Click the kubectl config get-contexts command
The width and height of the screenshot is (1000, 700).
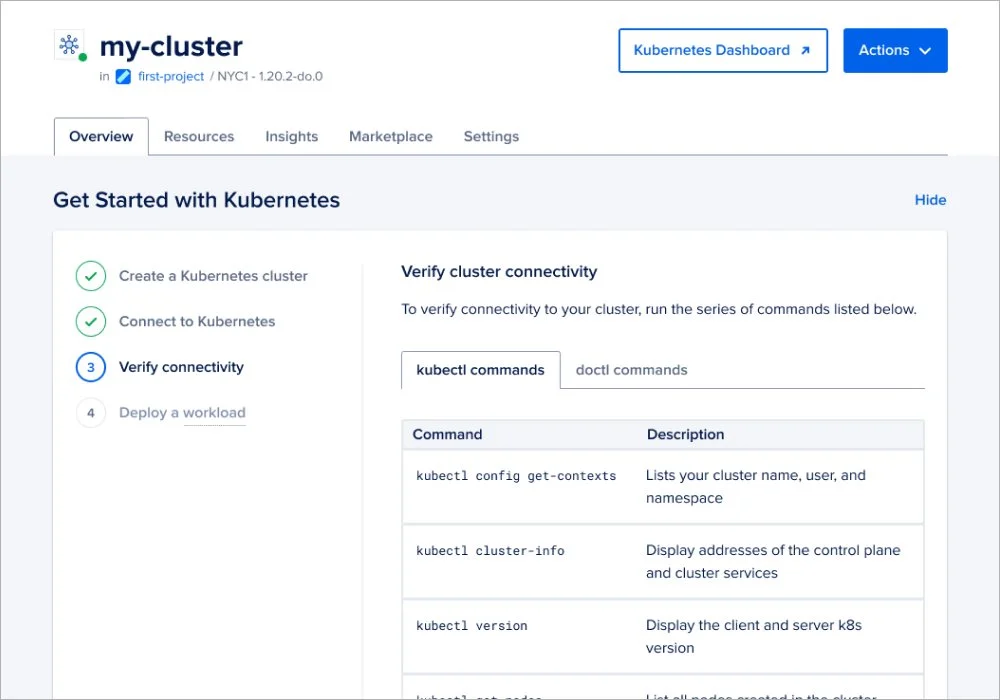[x=516, y=476]
